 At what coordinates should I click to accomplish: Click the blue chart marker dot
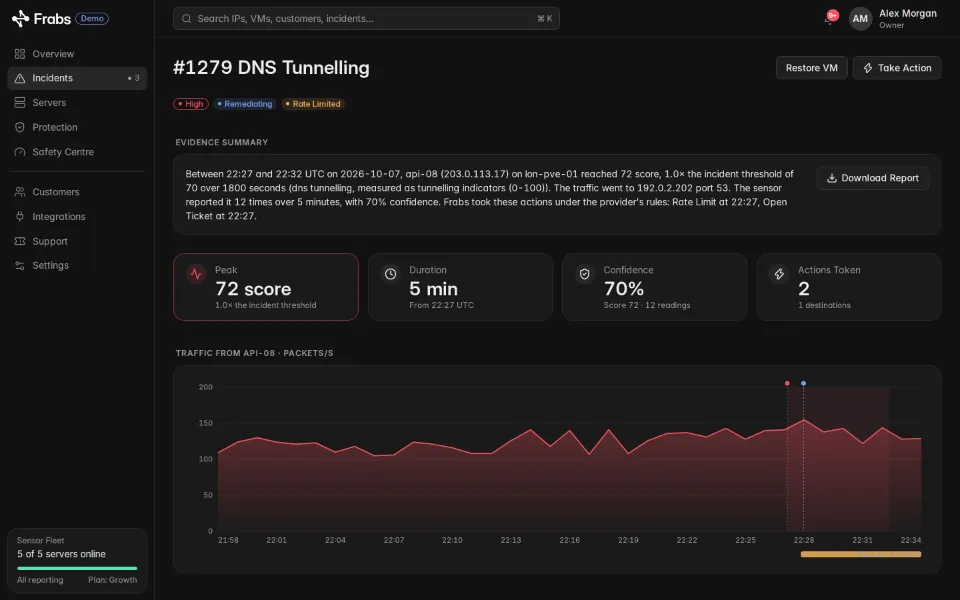pyautogui.click(x=803, y=383)
